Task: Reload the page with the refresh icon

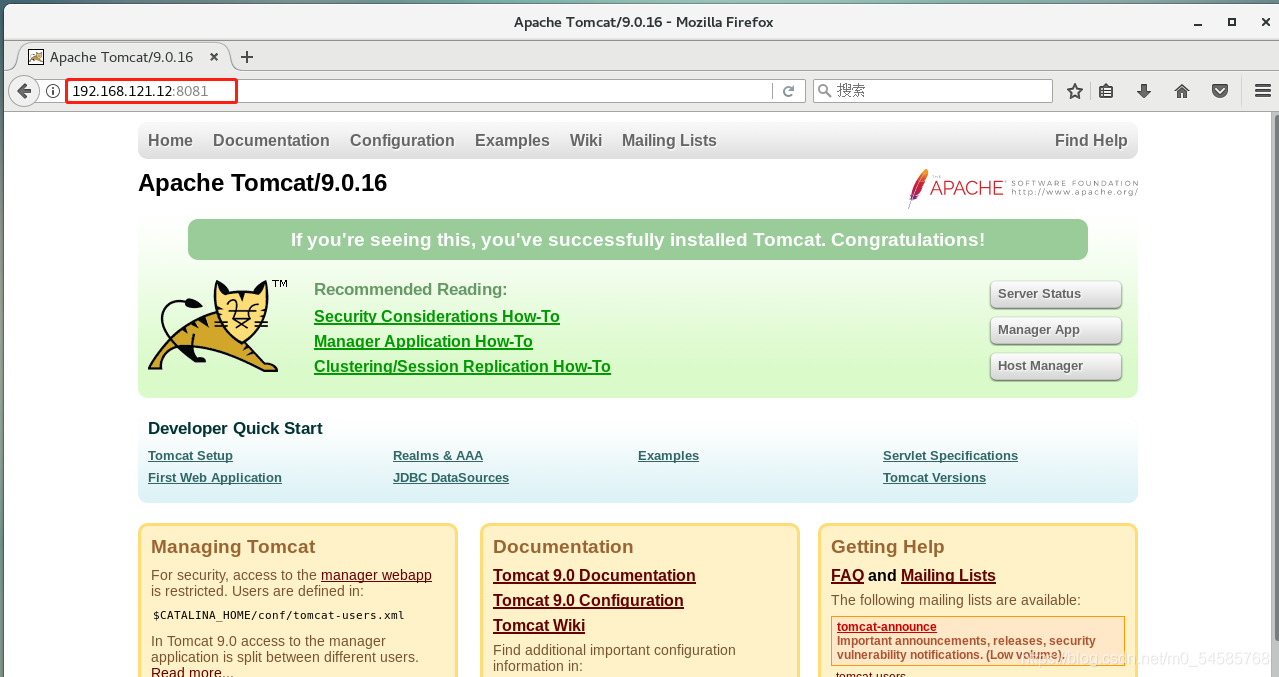Action: pos(788,91)
